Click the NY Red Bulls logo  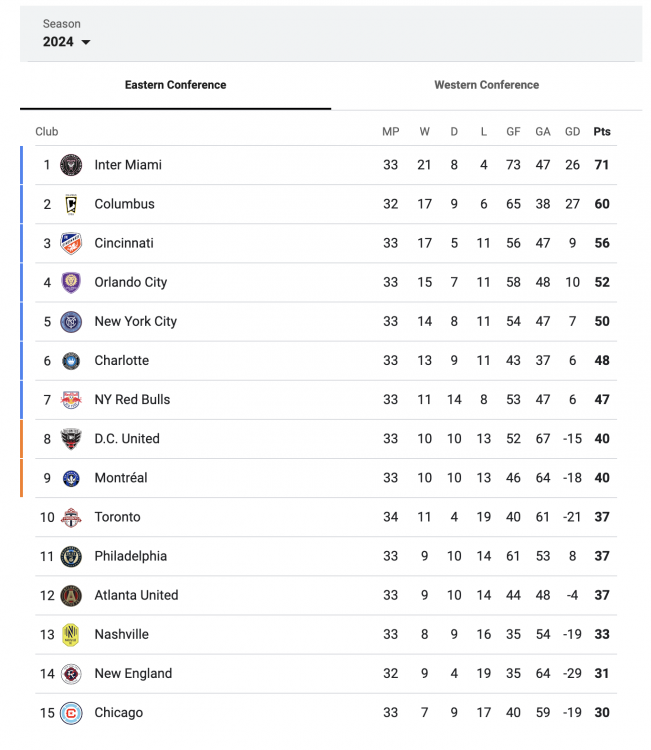(70, 400)
